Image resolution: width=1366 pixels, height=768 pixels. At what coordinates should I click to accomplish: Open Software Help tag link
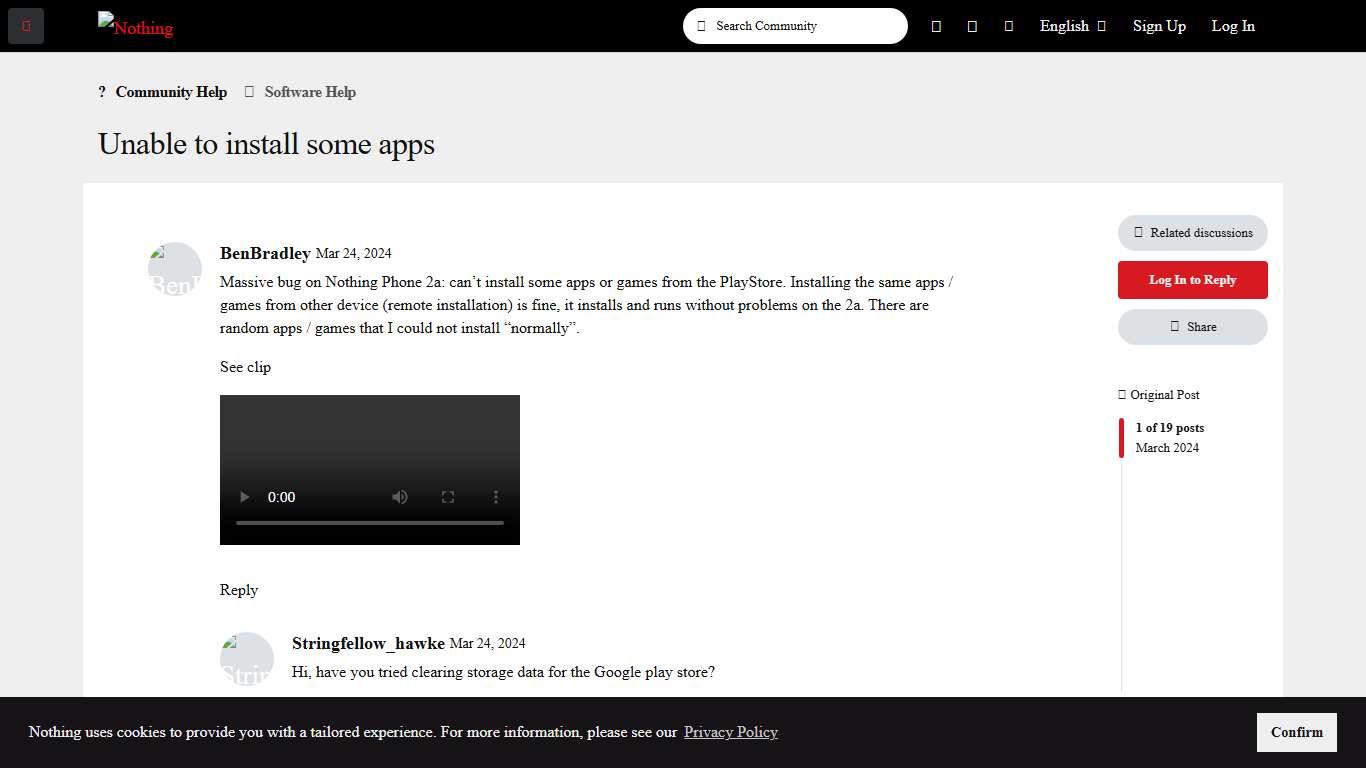[x=309, y=92]
